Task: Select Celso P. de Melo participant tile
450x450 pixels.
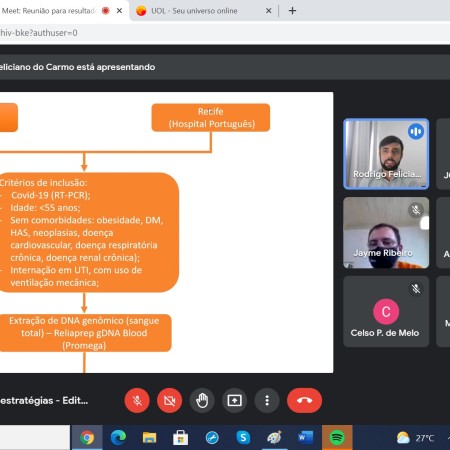Action: pos(386,311)
